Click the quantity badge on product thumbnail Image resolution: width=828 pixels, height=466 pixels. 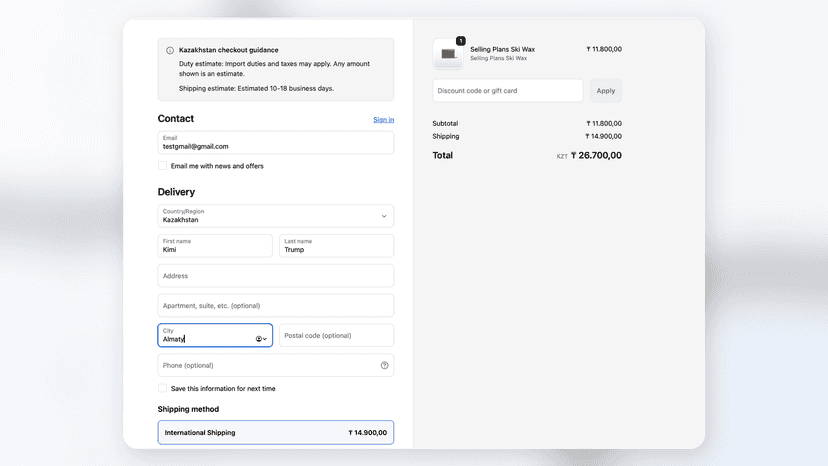tap(460, 41)
